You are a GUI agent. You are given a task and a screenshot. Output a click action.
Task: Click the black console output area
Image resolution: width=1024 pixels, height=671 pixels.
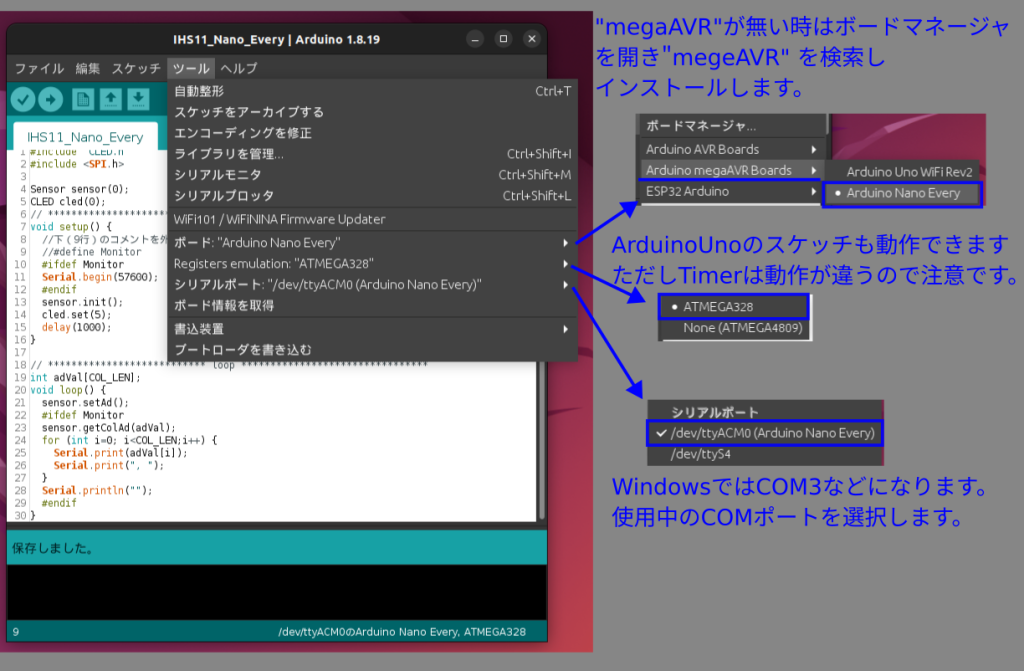[277, 593]
